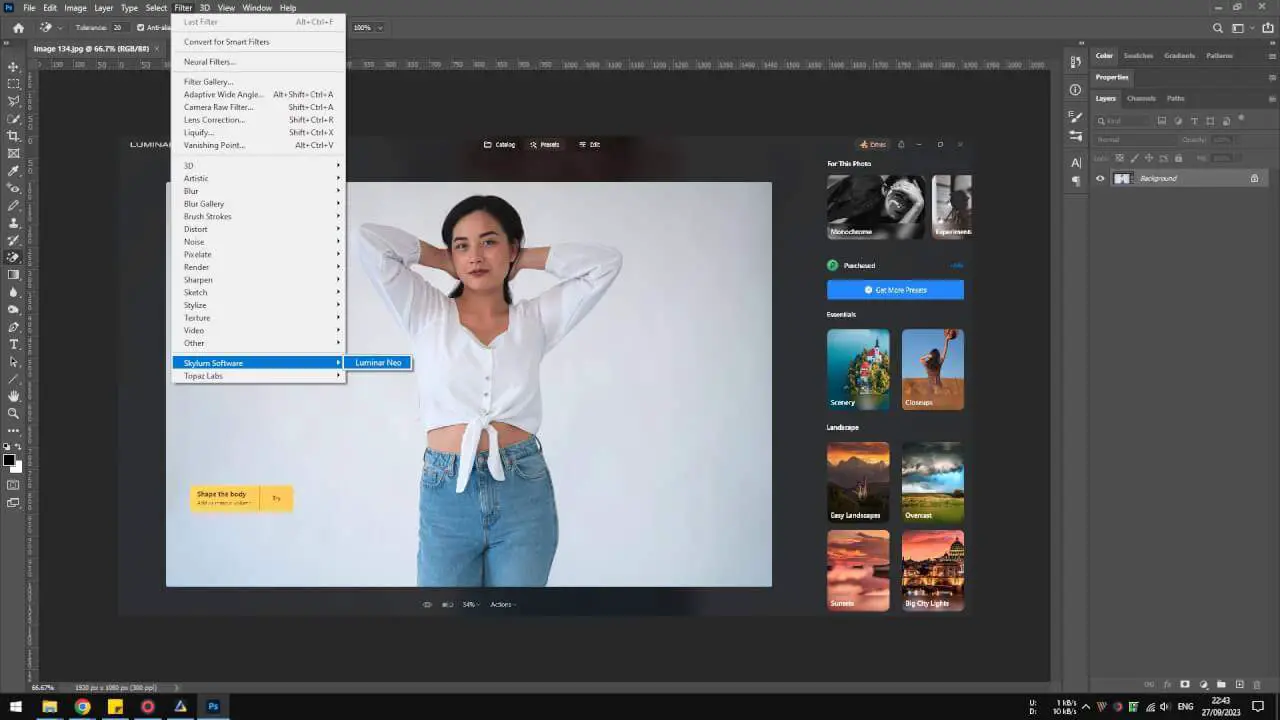This screenshot has height=720, width=1280.
Task: Open the foreground color swatch
Action: (10, 460)
